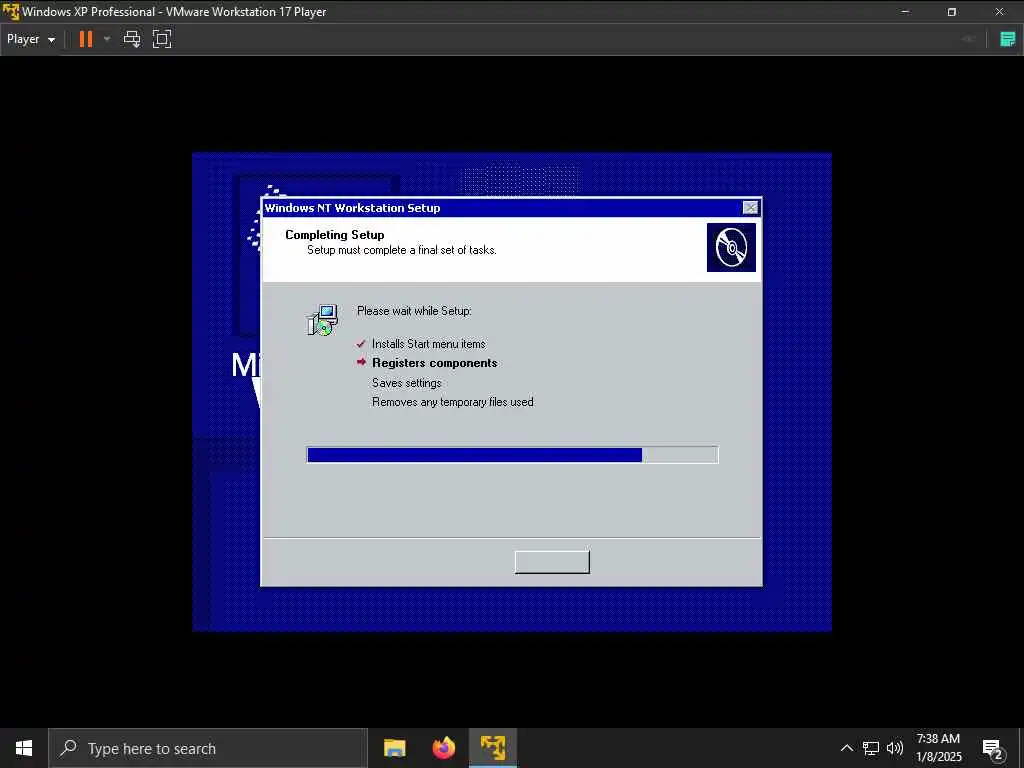Open the VMware notes icon at right
1024x768 pixels.
(x=1008, y=39)
